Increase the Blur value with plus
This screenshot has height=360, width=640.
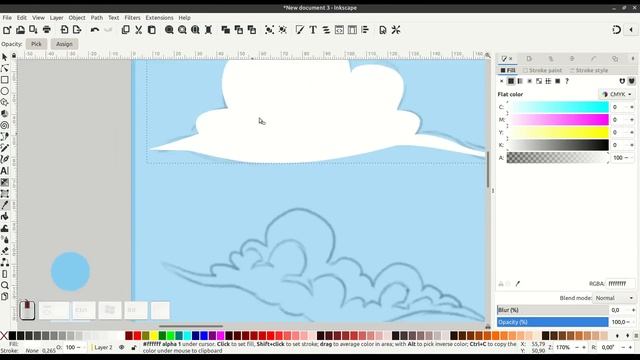[x=633, y=310]
